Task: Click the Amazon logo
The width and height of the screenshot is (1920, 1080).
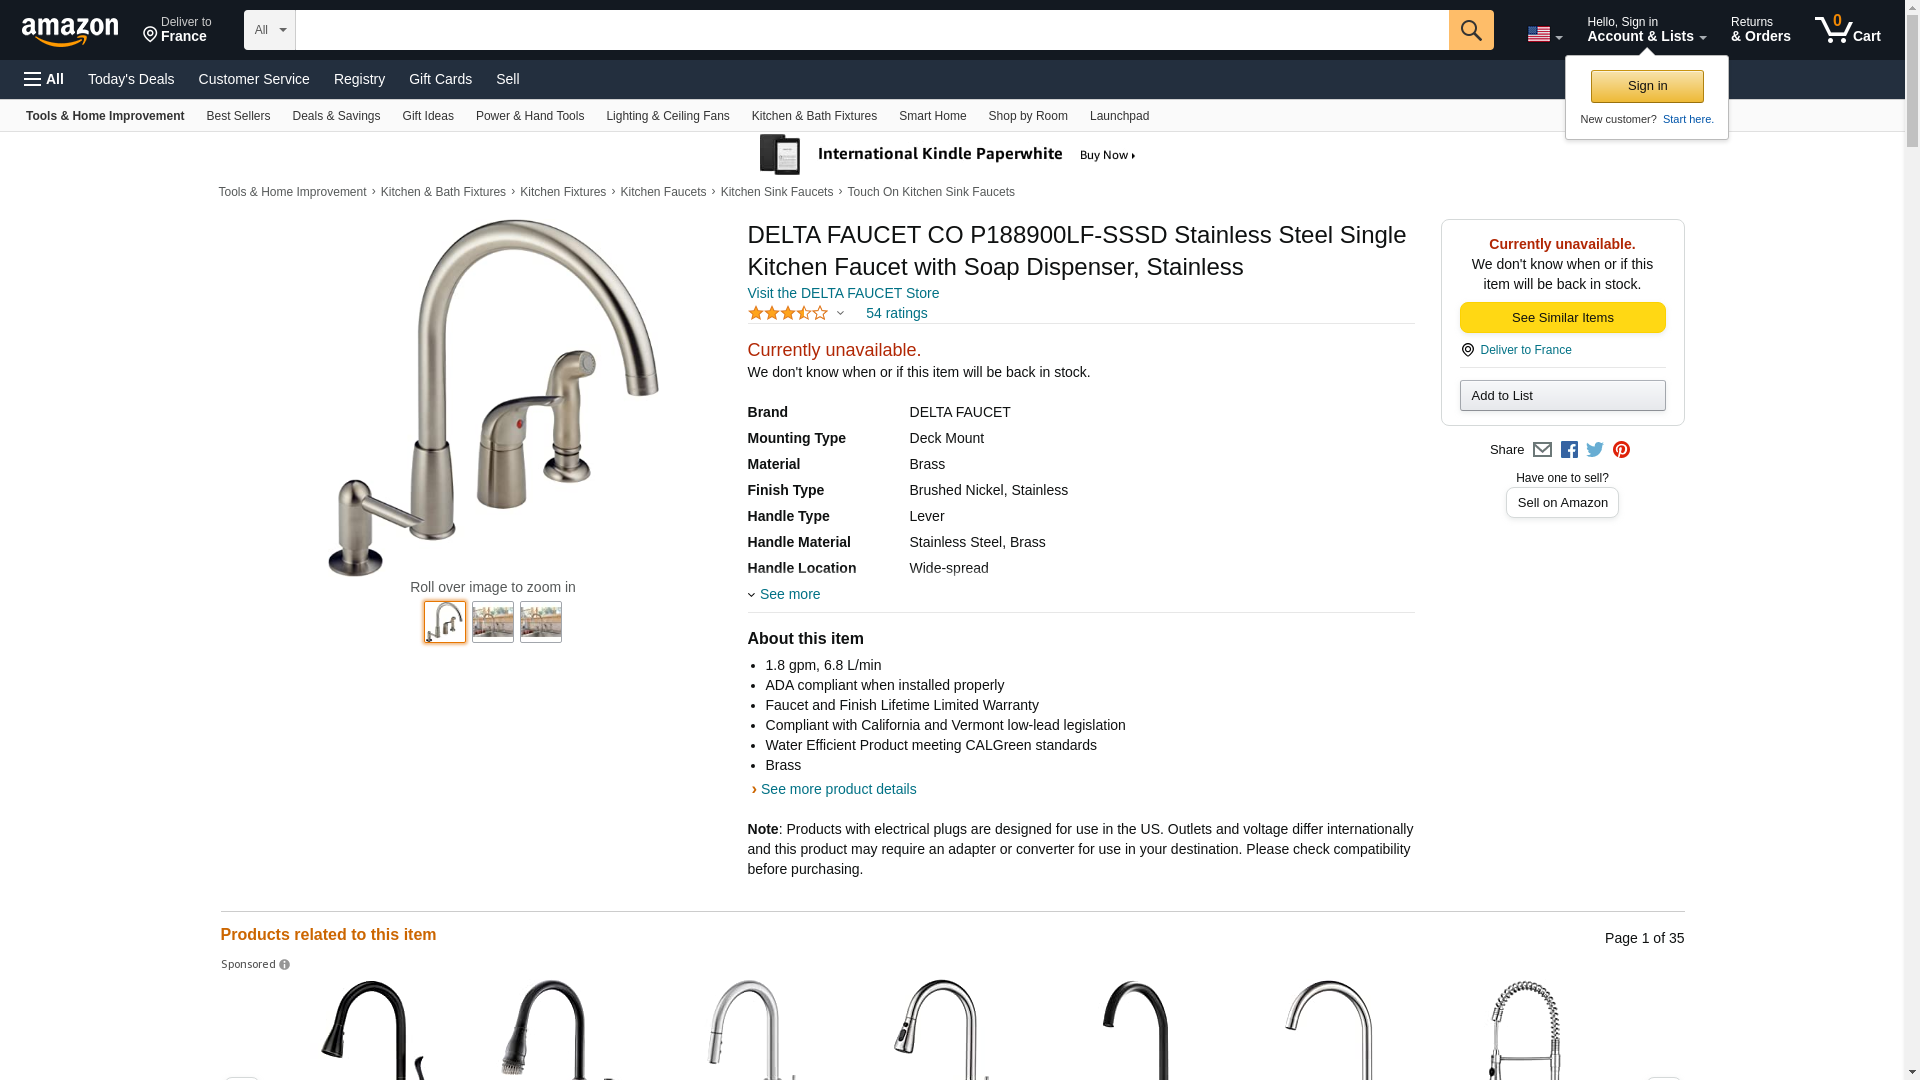Action: (70, 31)
